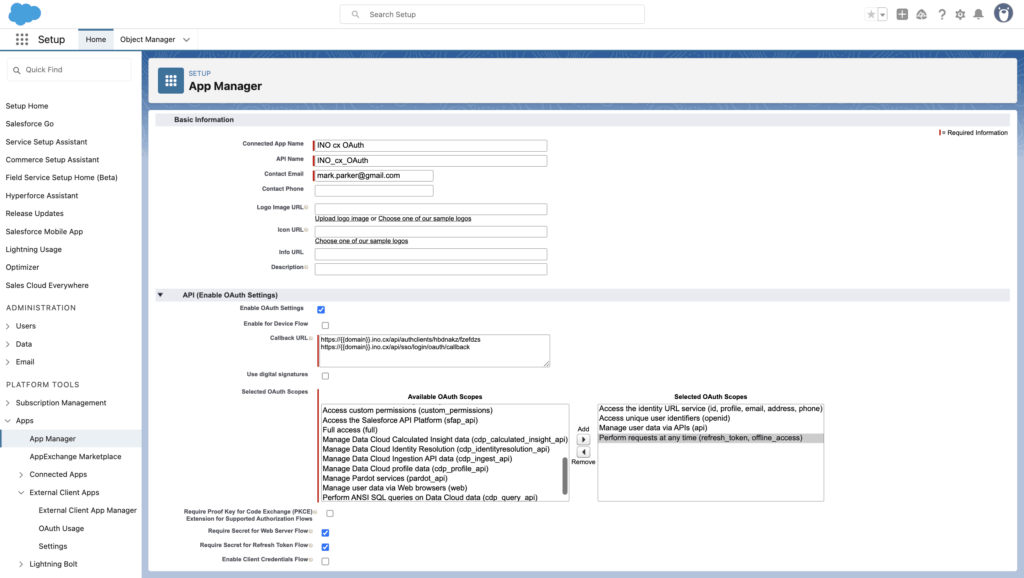This screenshot has height=578, width=1024.
Task: Switch to the Object Manager tab
Action: coord(147,39)
